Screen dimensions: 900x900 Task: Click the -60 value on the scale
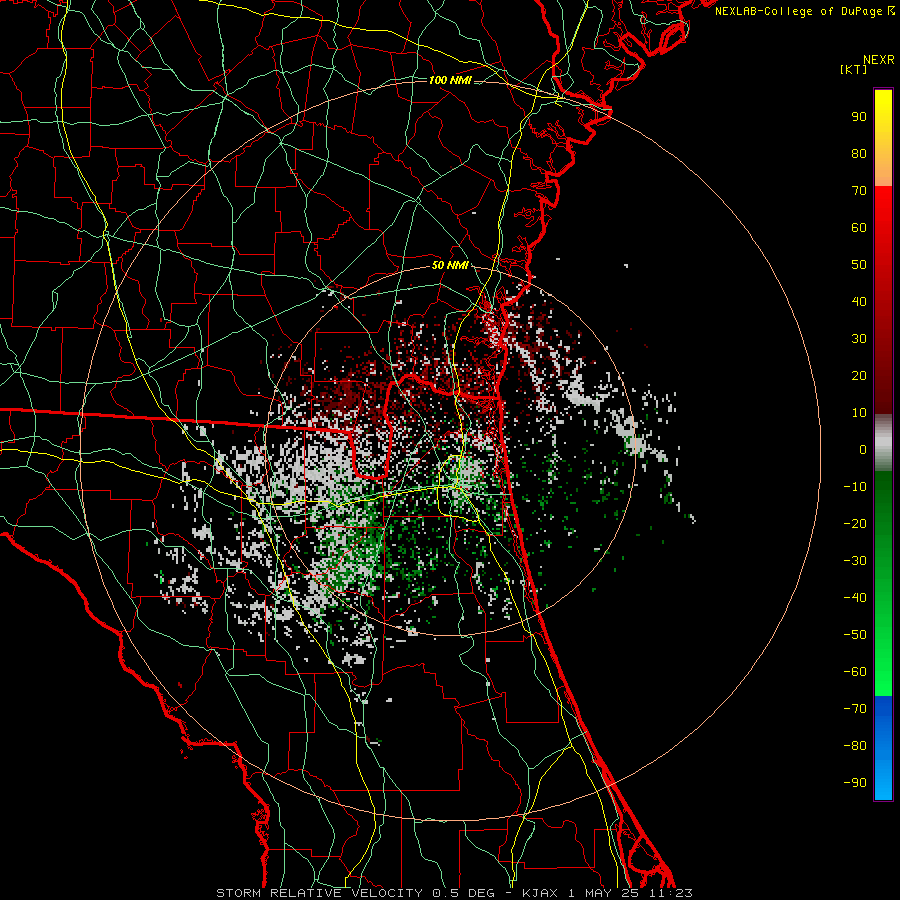click(x=855, y=672)
